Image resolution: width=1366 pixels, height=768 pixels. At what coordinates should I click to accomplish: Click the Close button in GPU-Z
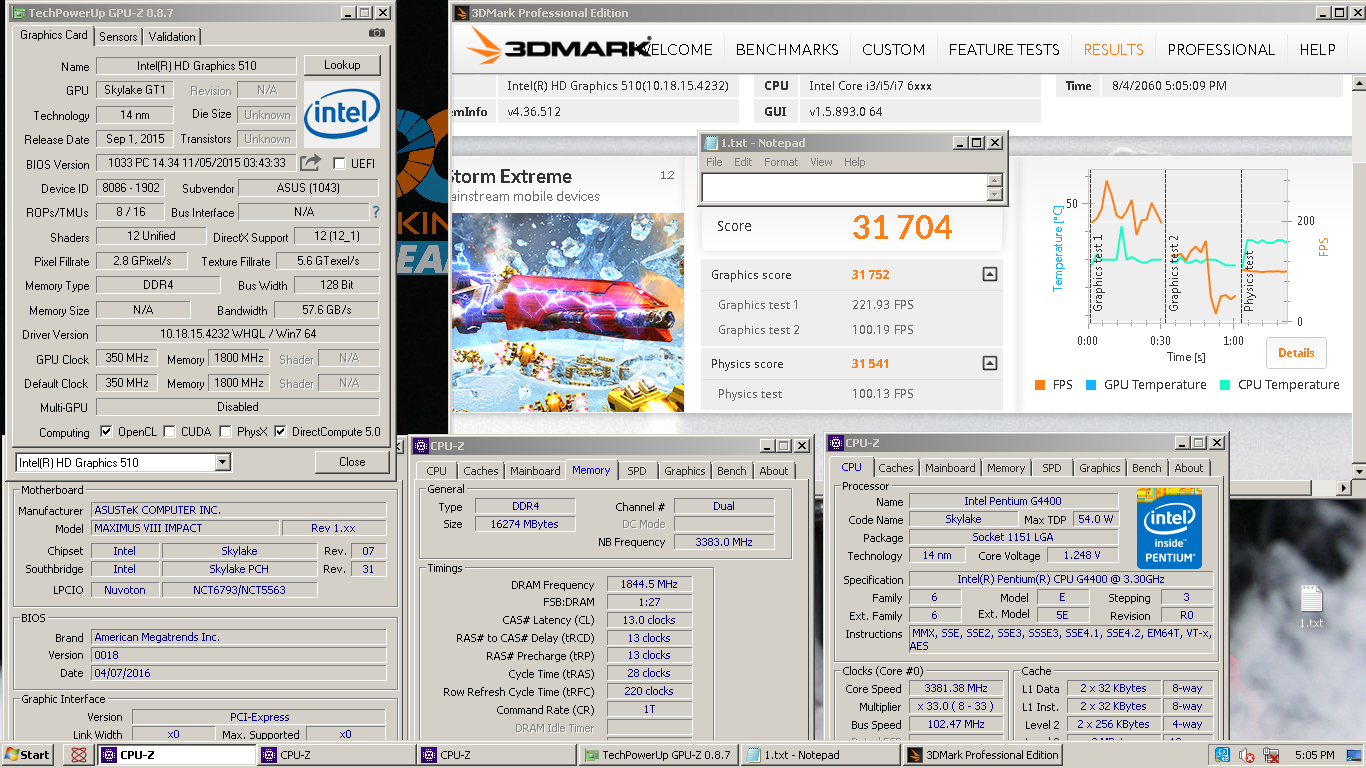point(352,462)
